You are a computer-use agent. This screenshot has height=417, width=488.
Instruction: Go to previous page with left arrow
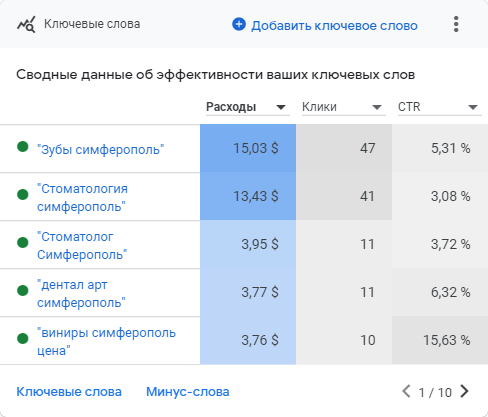[x=406, y=391]
